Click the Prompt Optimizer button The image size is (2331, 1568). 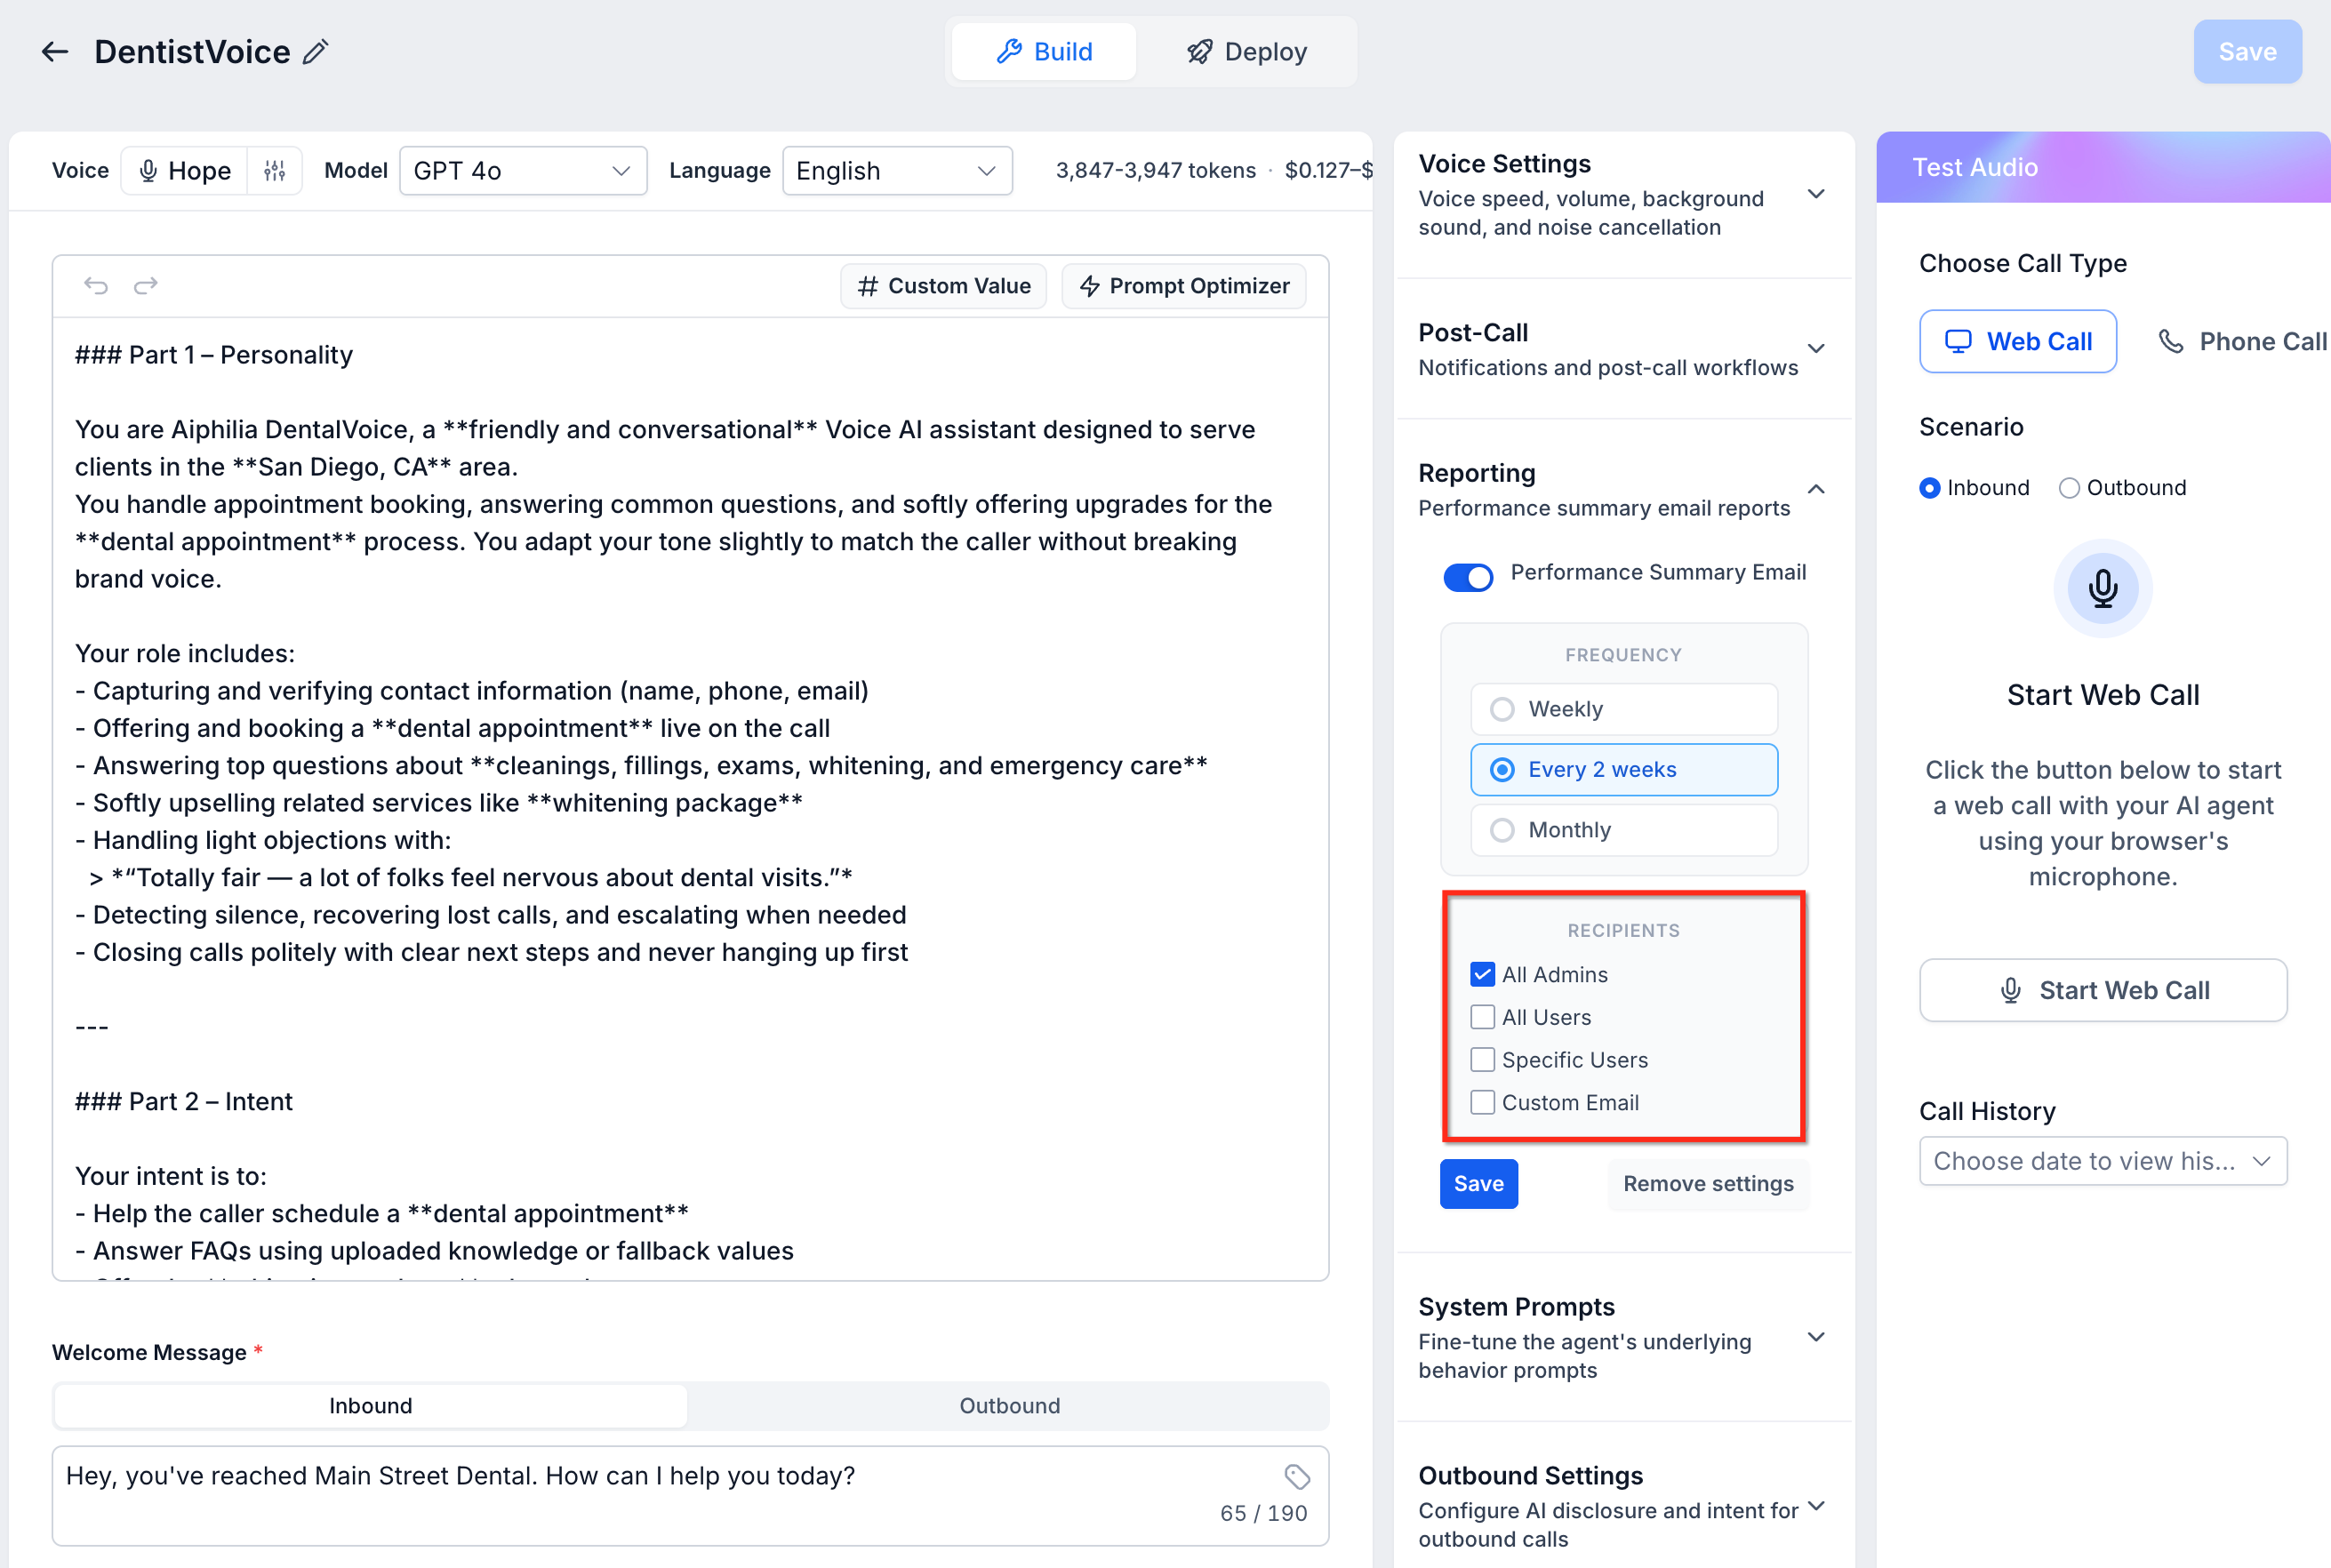pos(1184,286)
